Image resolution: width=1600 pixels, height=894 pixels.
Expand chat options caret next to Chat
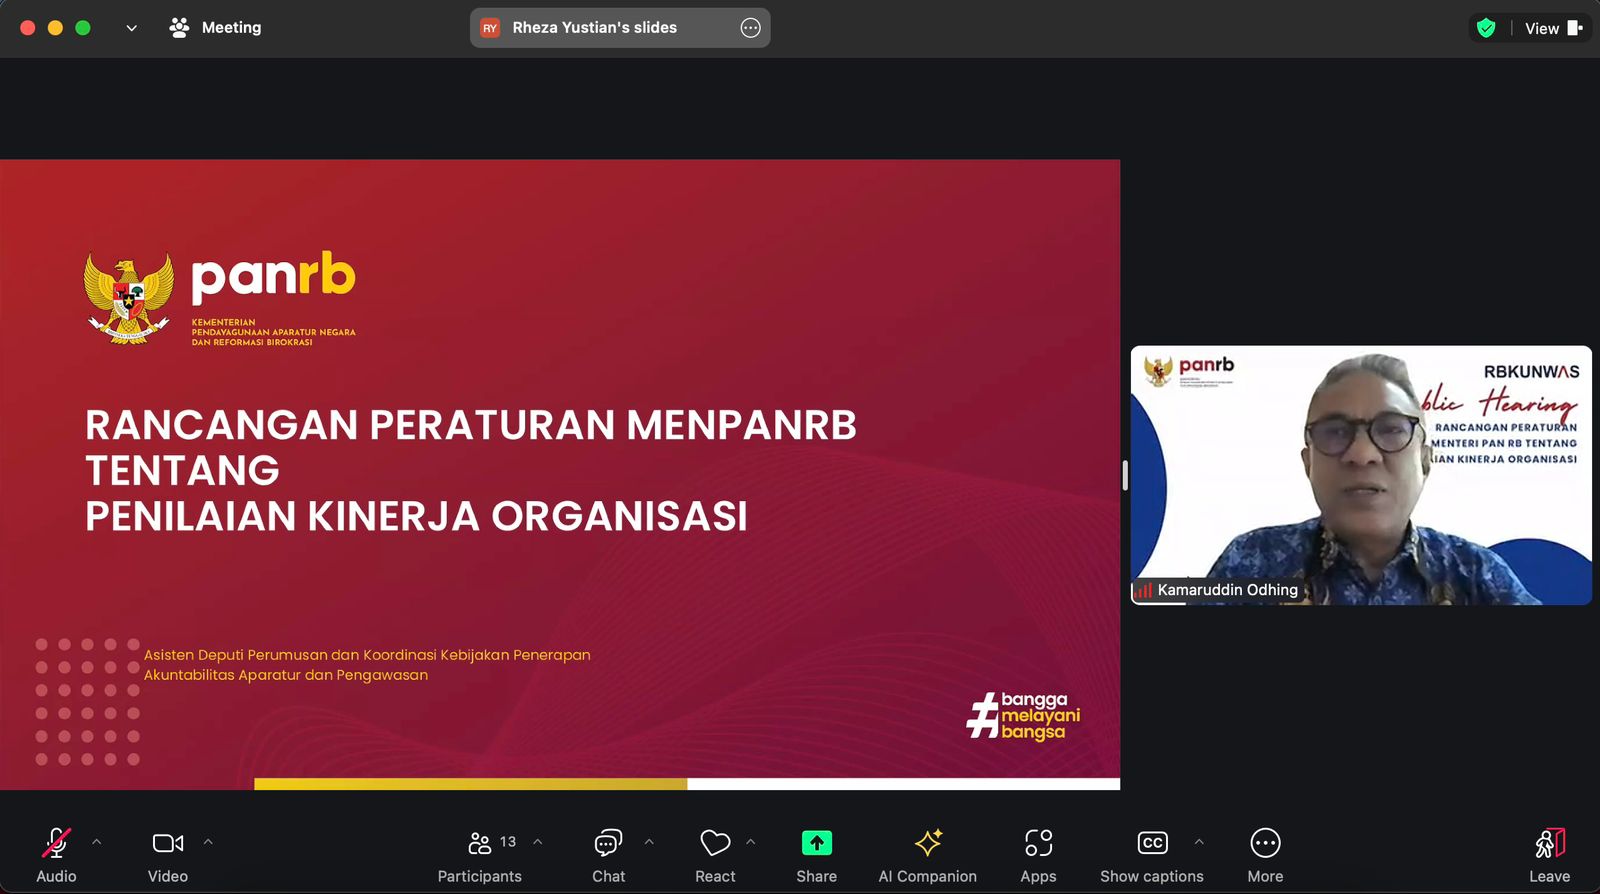tap(649, 842)
